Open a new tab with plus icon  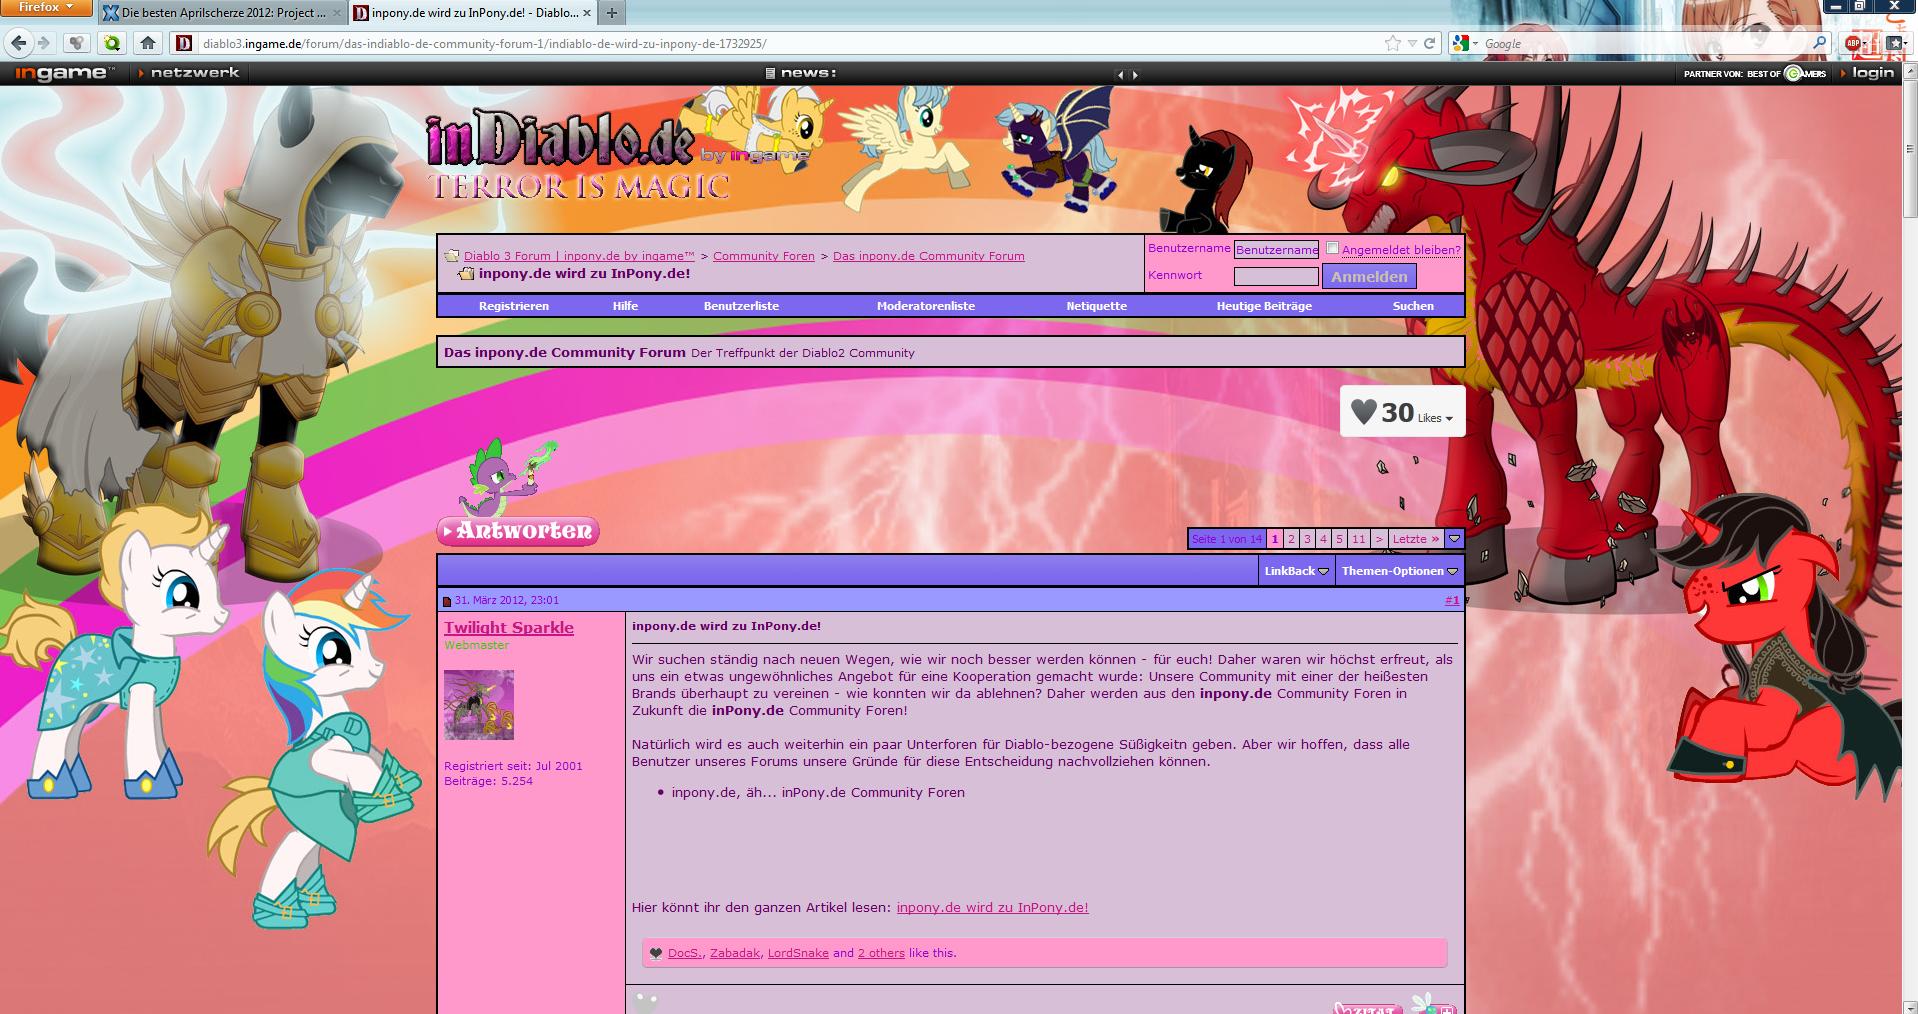tap(612, 13)
